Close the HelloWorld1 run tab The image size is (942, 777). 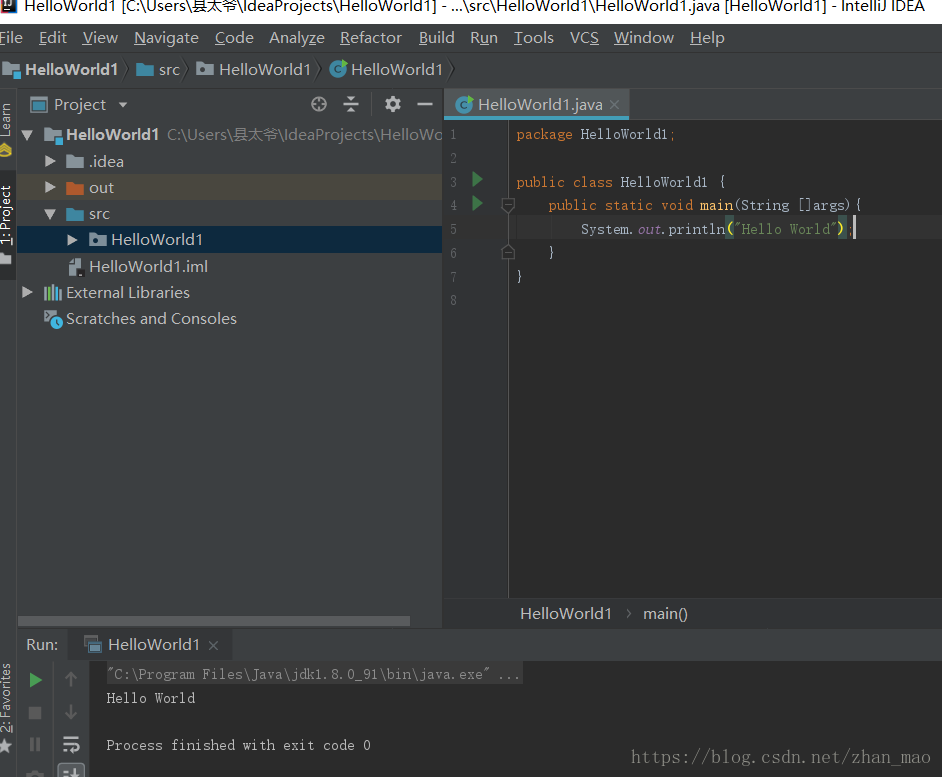(x=213, y=645)
